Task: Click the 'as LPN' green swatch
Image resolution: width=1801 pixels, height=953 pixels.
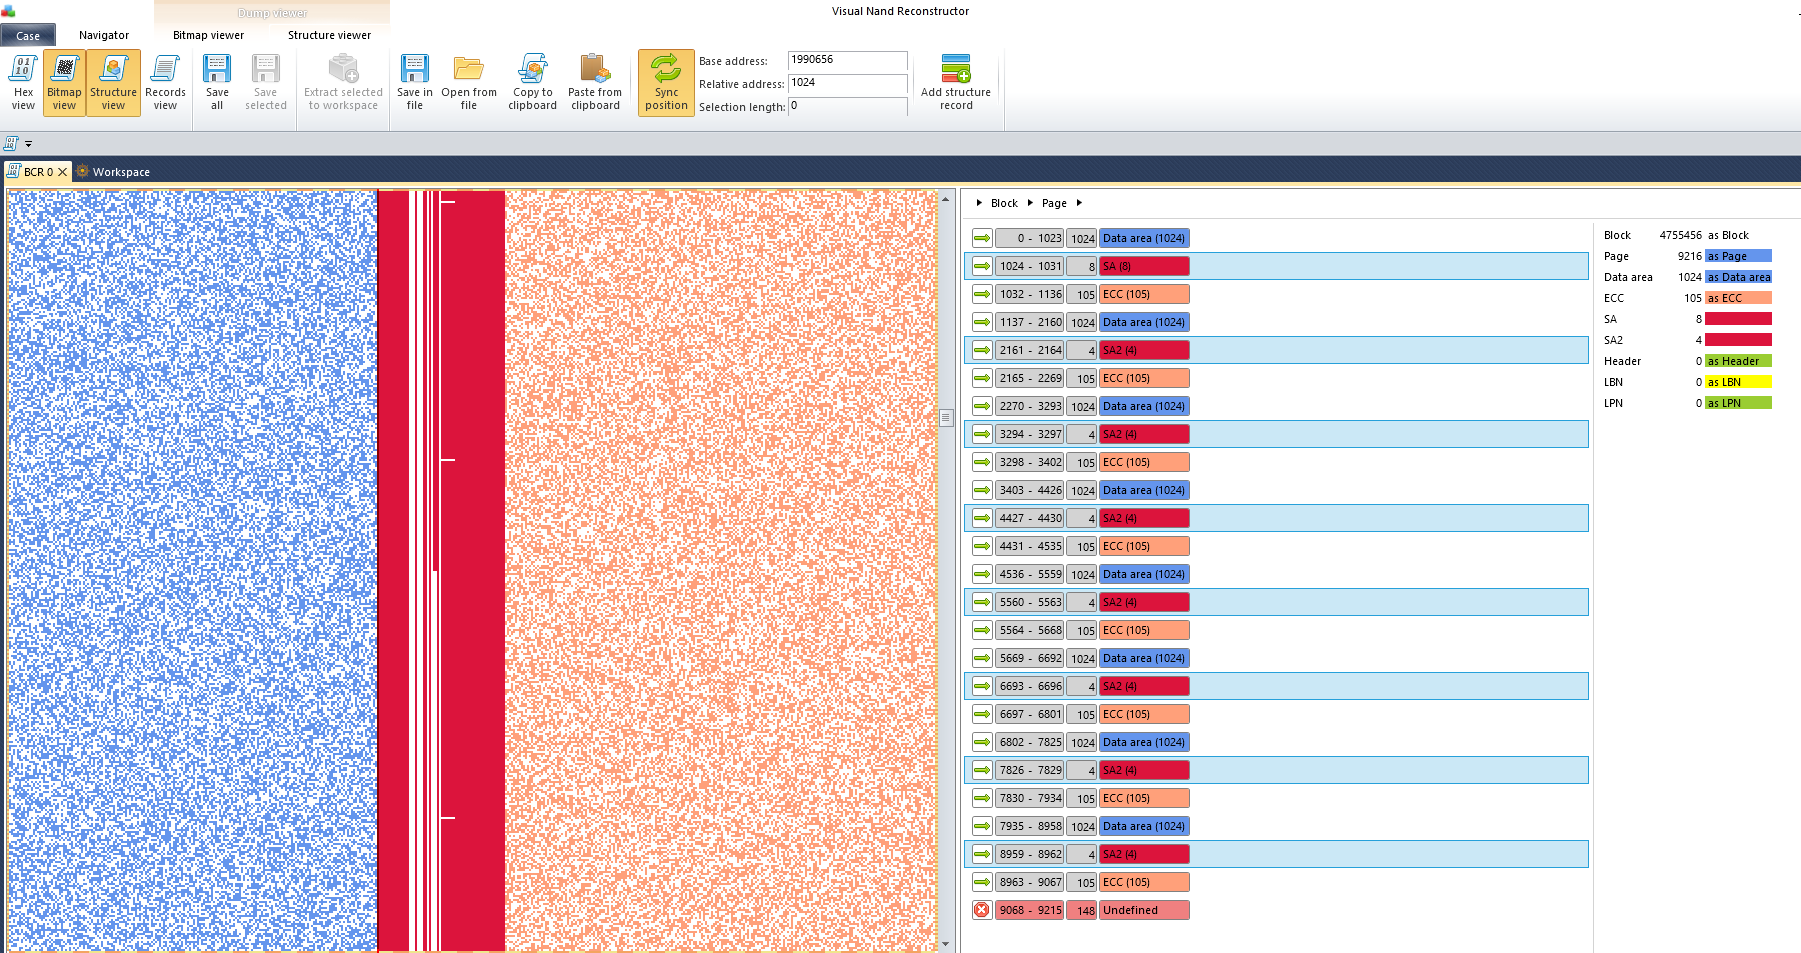Action: tap(1738, 403)
